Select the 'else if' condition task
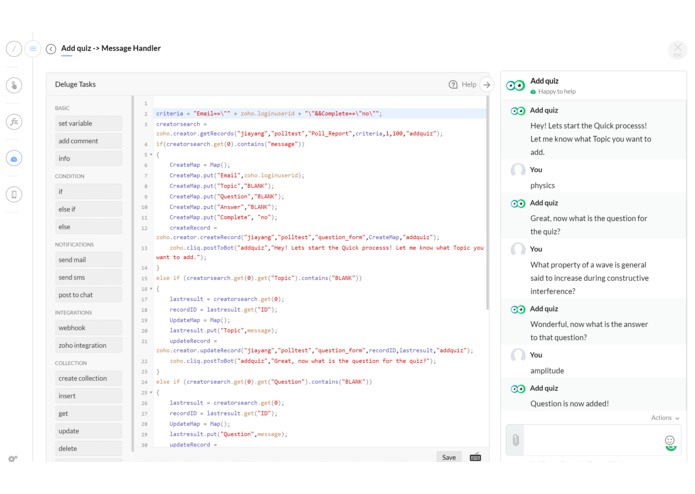 click(88, 209)
